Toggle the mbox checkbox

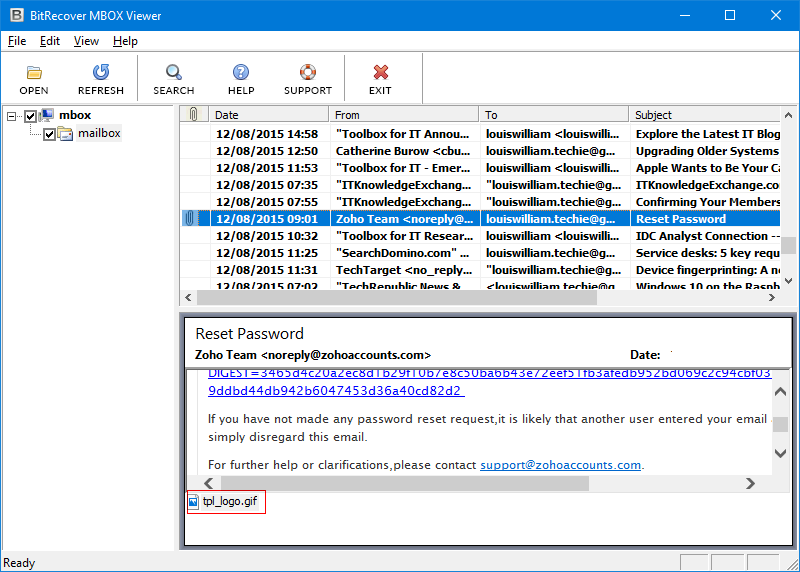pyautogui.click(x=31, y=116)
